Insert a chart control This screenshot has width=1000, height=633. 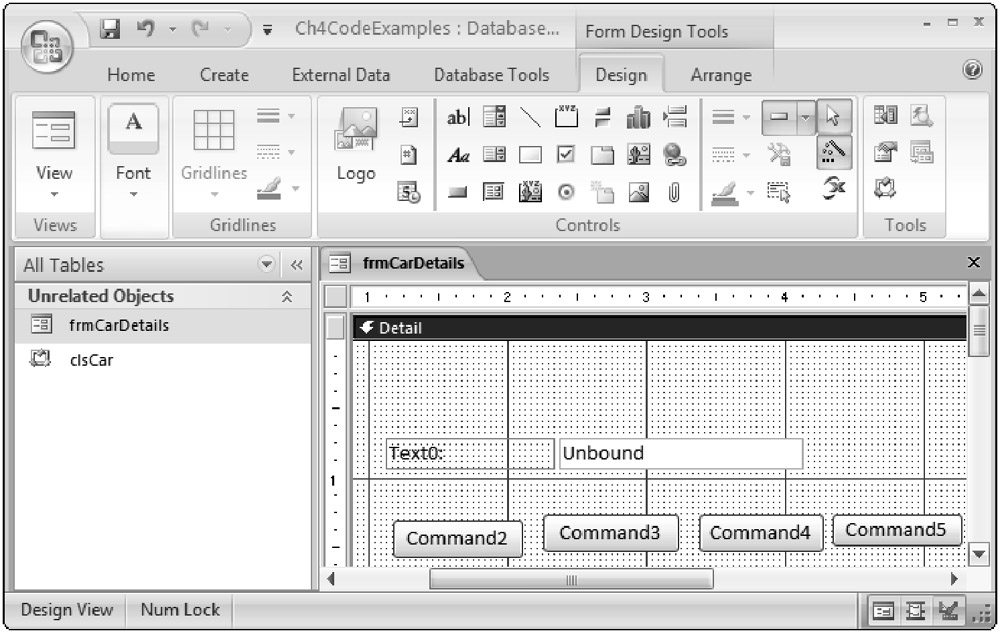[639, 118]
